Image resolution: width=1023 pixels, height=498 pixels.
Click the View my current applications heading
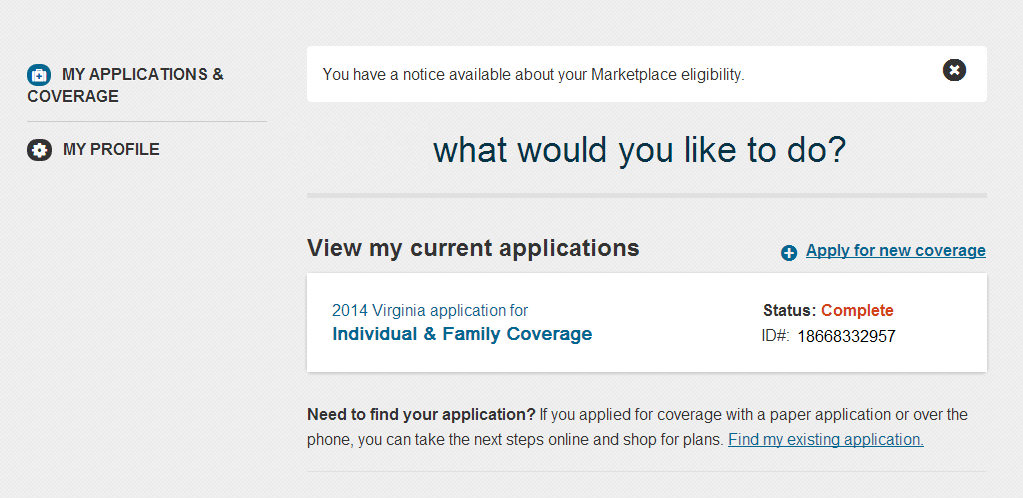click(x=473, y=248)
